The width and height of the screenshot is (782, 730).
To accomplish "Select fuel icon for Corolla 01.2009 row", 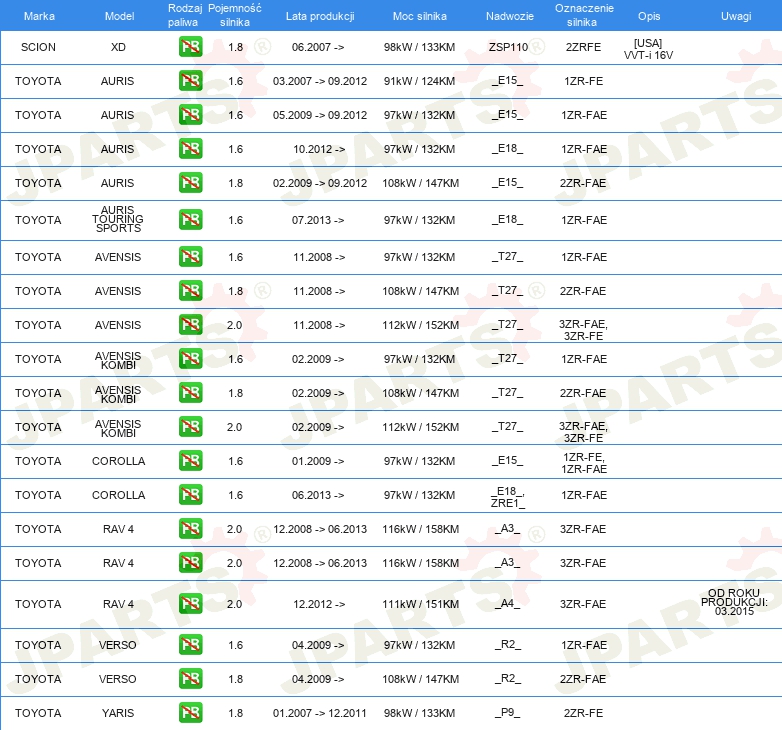I will (190, 461).
